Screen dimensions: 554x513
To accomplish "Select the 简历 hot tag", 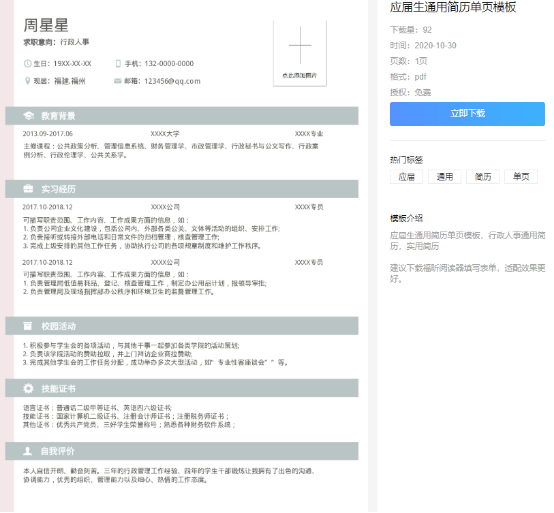I will point(483,177).
